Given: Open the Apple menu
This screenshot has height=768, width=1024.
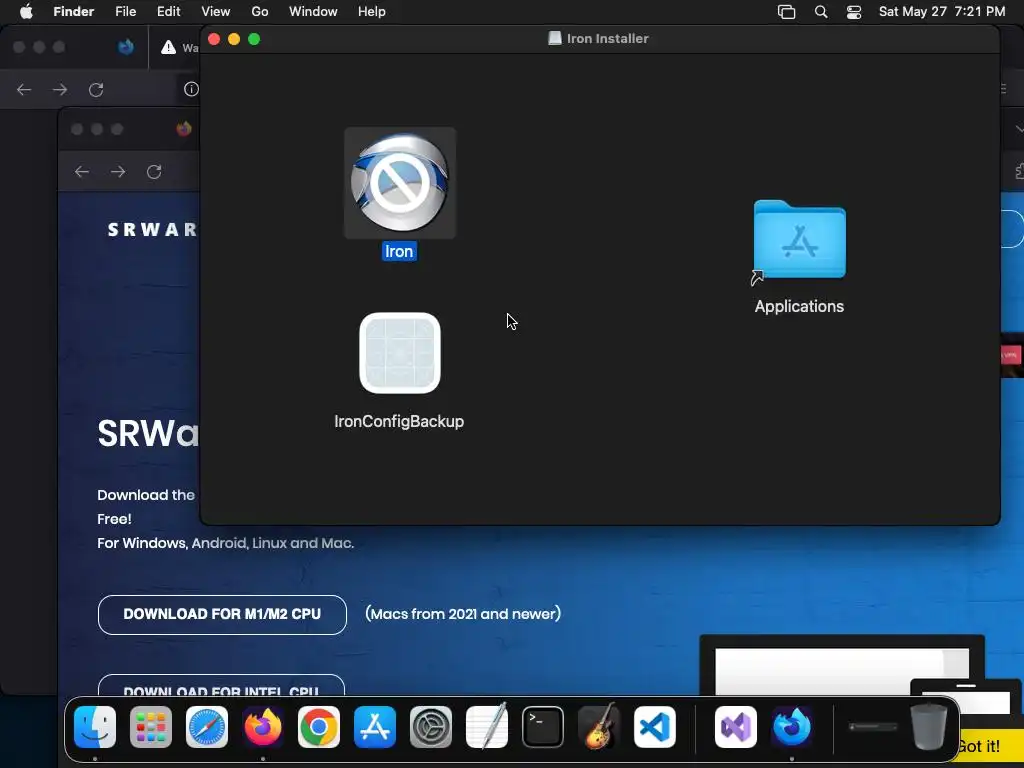Looking at the screenshot, I should tap(26, 12).
